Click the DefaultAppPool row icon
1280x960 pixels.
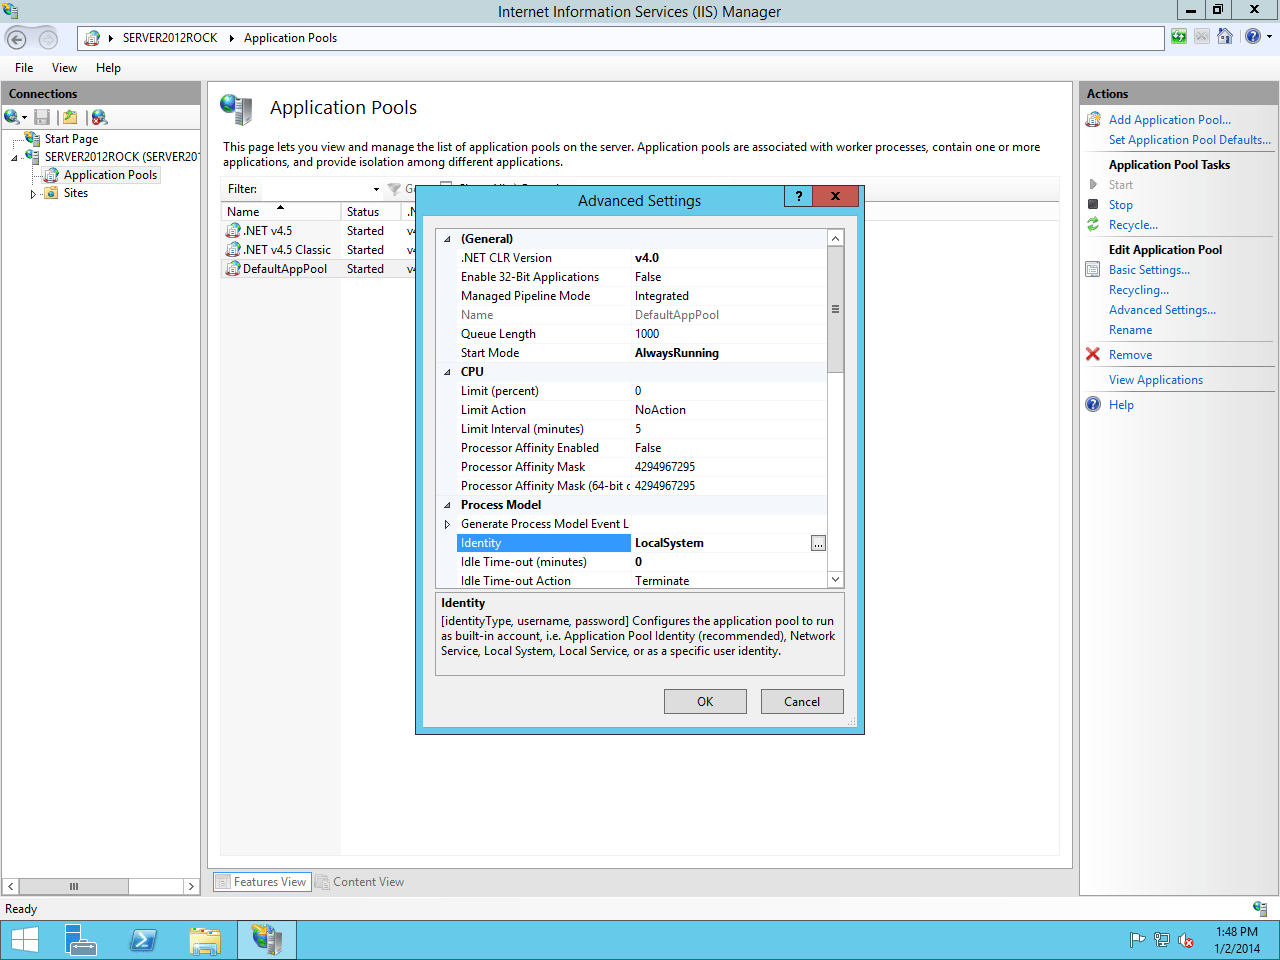click(233, 268)
